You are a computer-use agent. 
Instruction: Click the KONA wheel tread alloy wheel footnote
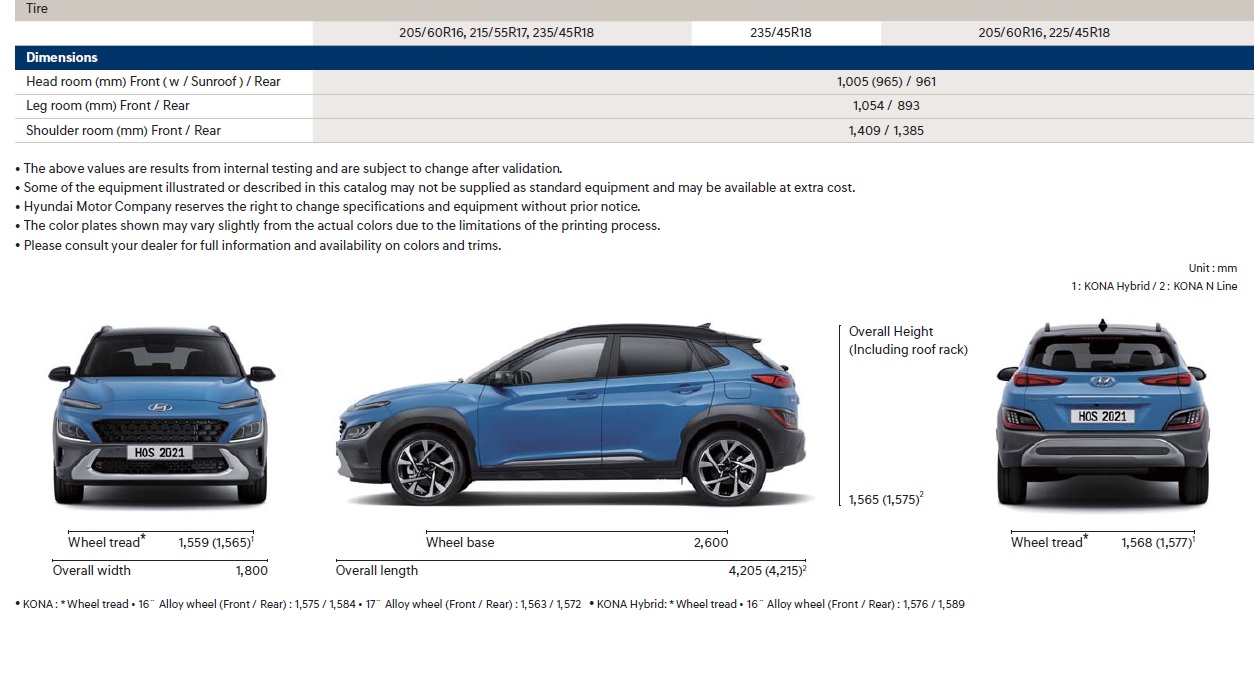[298, 604]
